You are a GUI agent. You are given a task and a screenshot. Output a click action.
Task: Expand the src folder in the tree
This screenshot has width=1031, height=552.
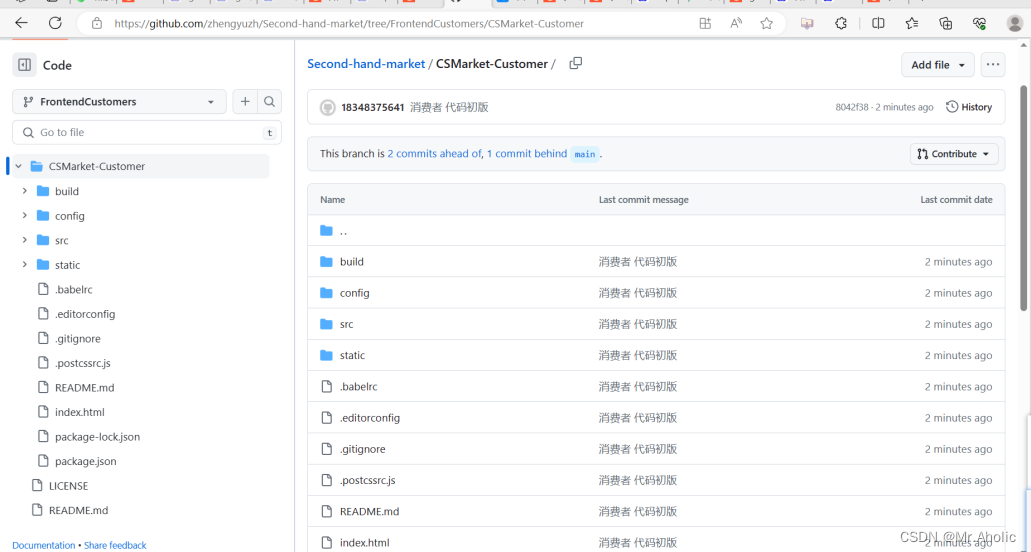pyautogui.click(x=25, y=241)
